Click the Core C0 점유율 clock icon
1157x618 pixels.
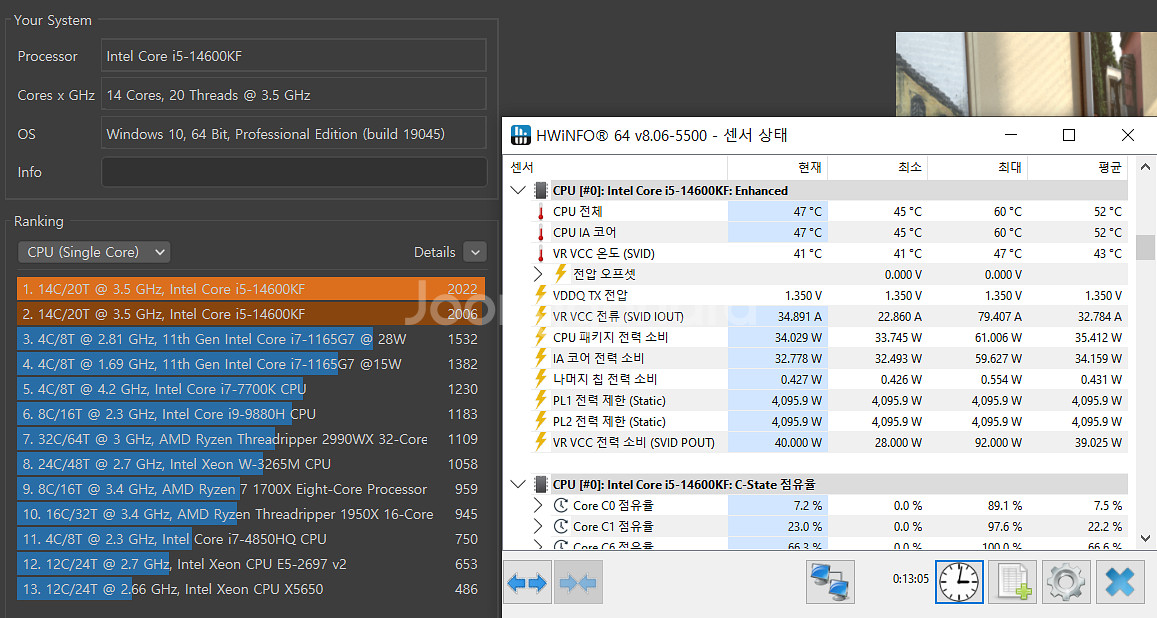pos(561,505)
